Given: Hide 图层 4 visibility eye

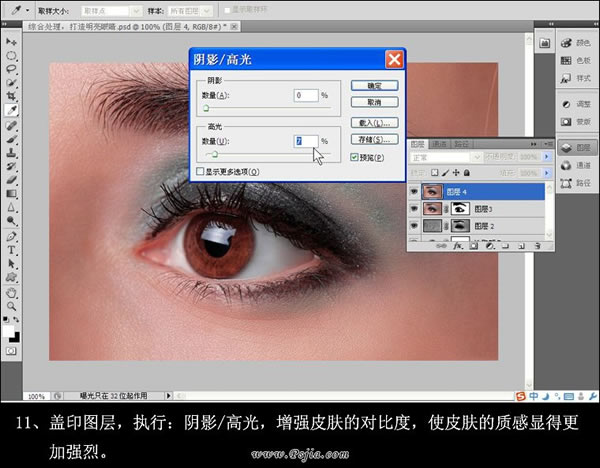Looking at the screenshot, I should pyautogui.click(x=414, y=191).
